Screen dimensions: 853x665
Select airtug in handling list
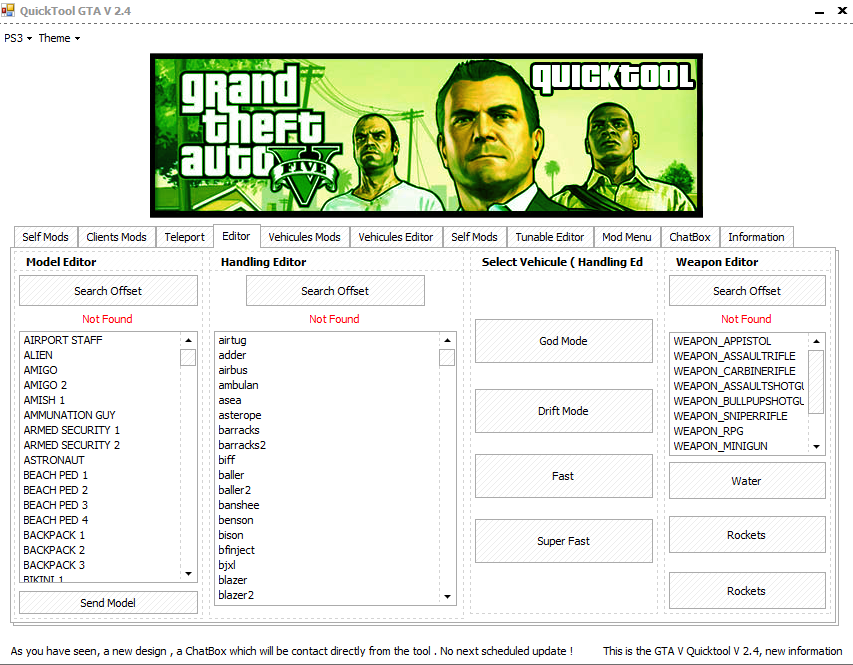327,340
